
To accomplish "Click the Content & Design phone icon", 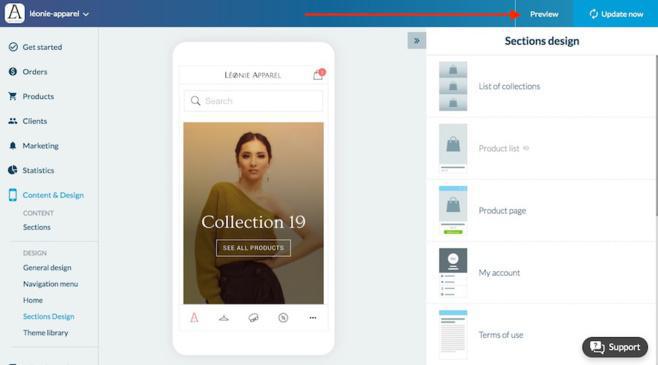I will (x=13, y=195).
